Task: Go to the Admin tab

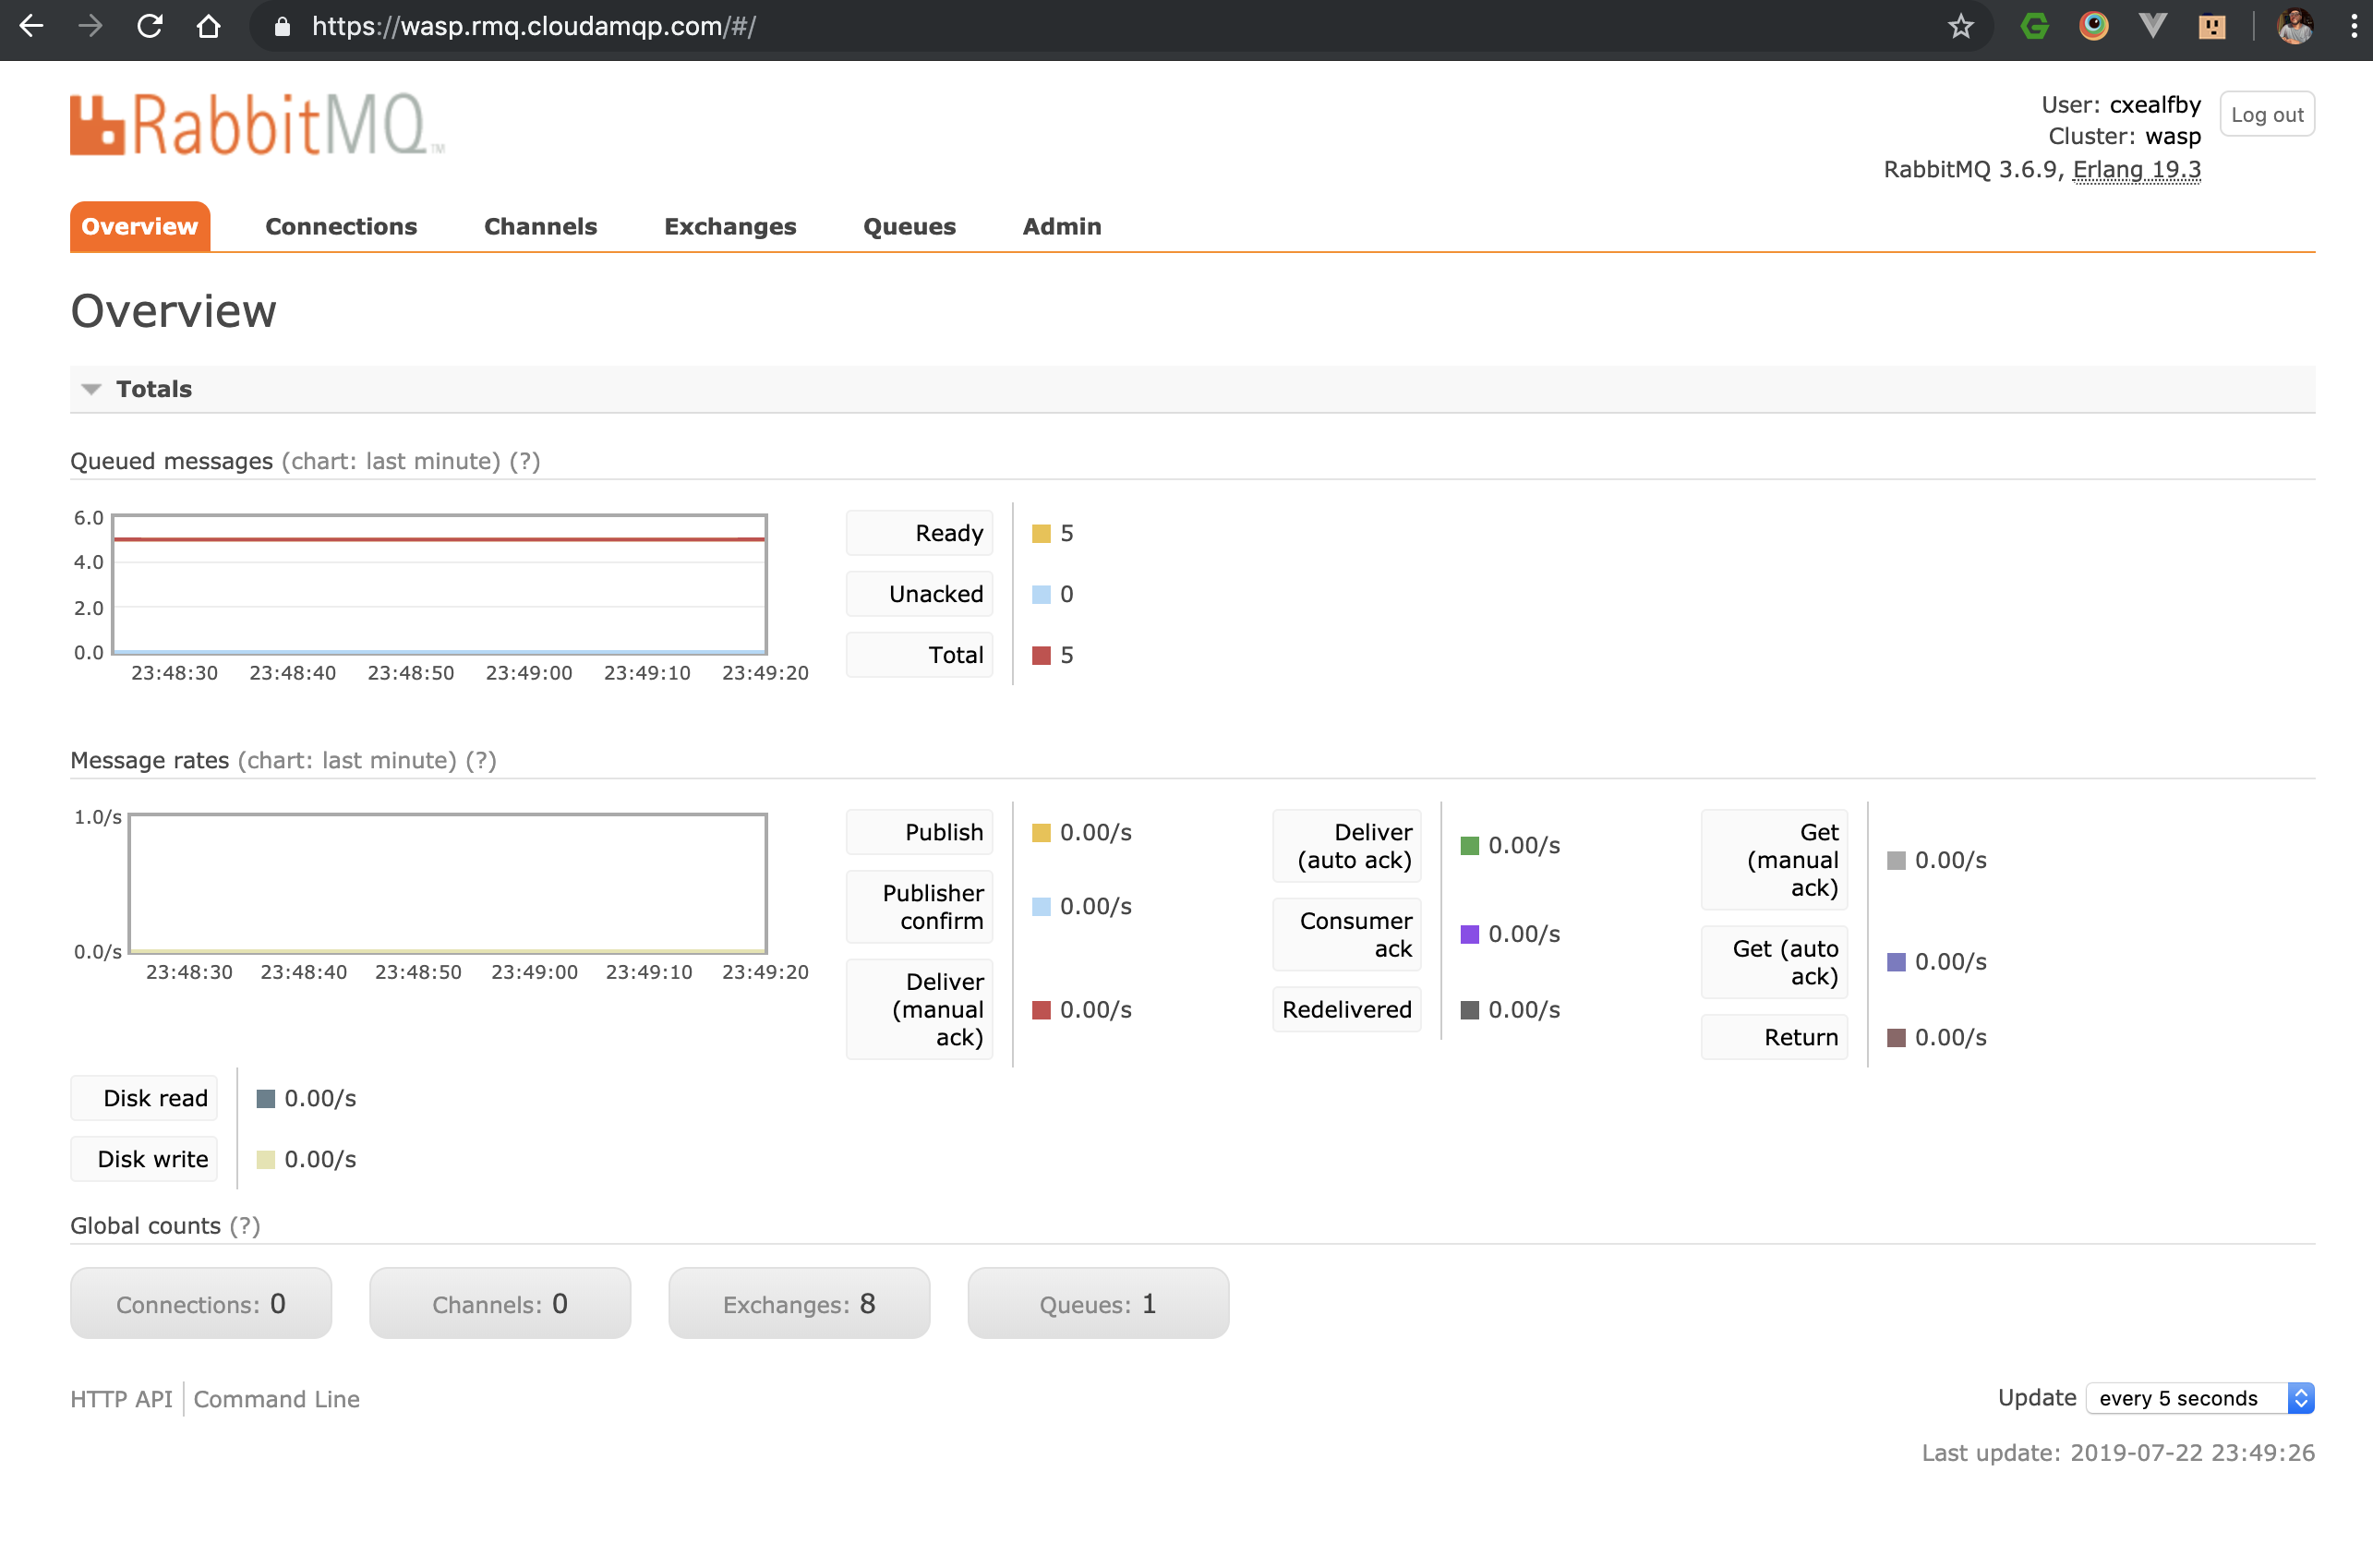Action: (x=1062, y=226)
